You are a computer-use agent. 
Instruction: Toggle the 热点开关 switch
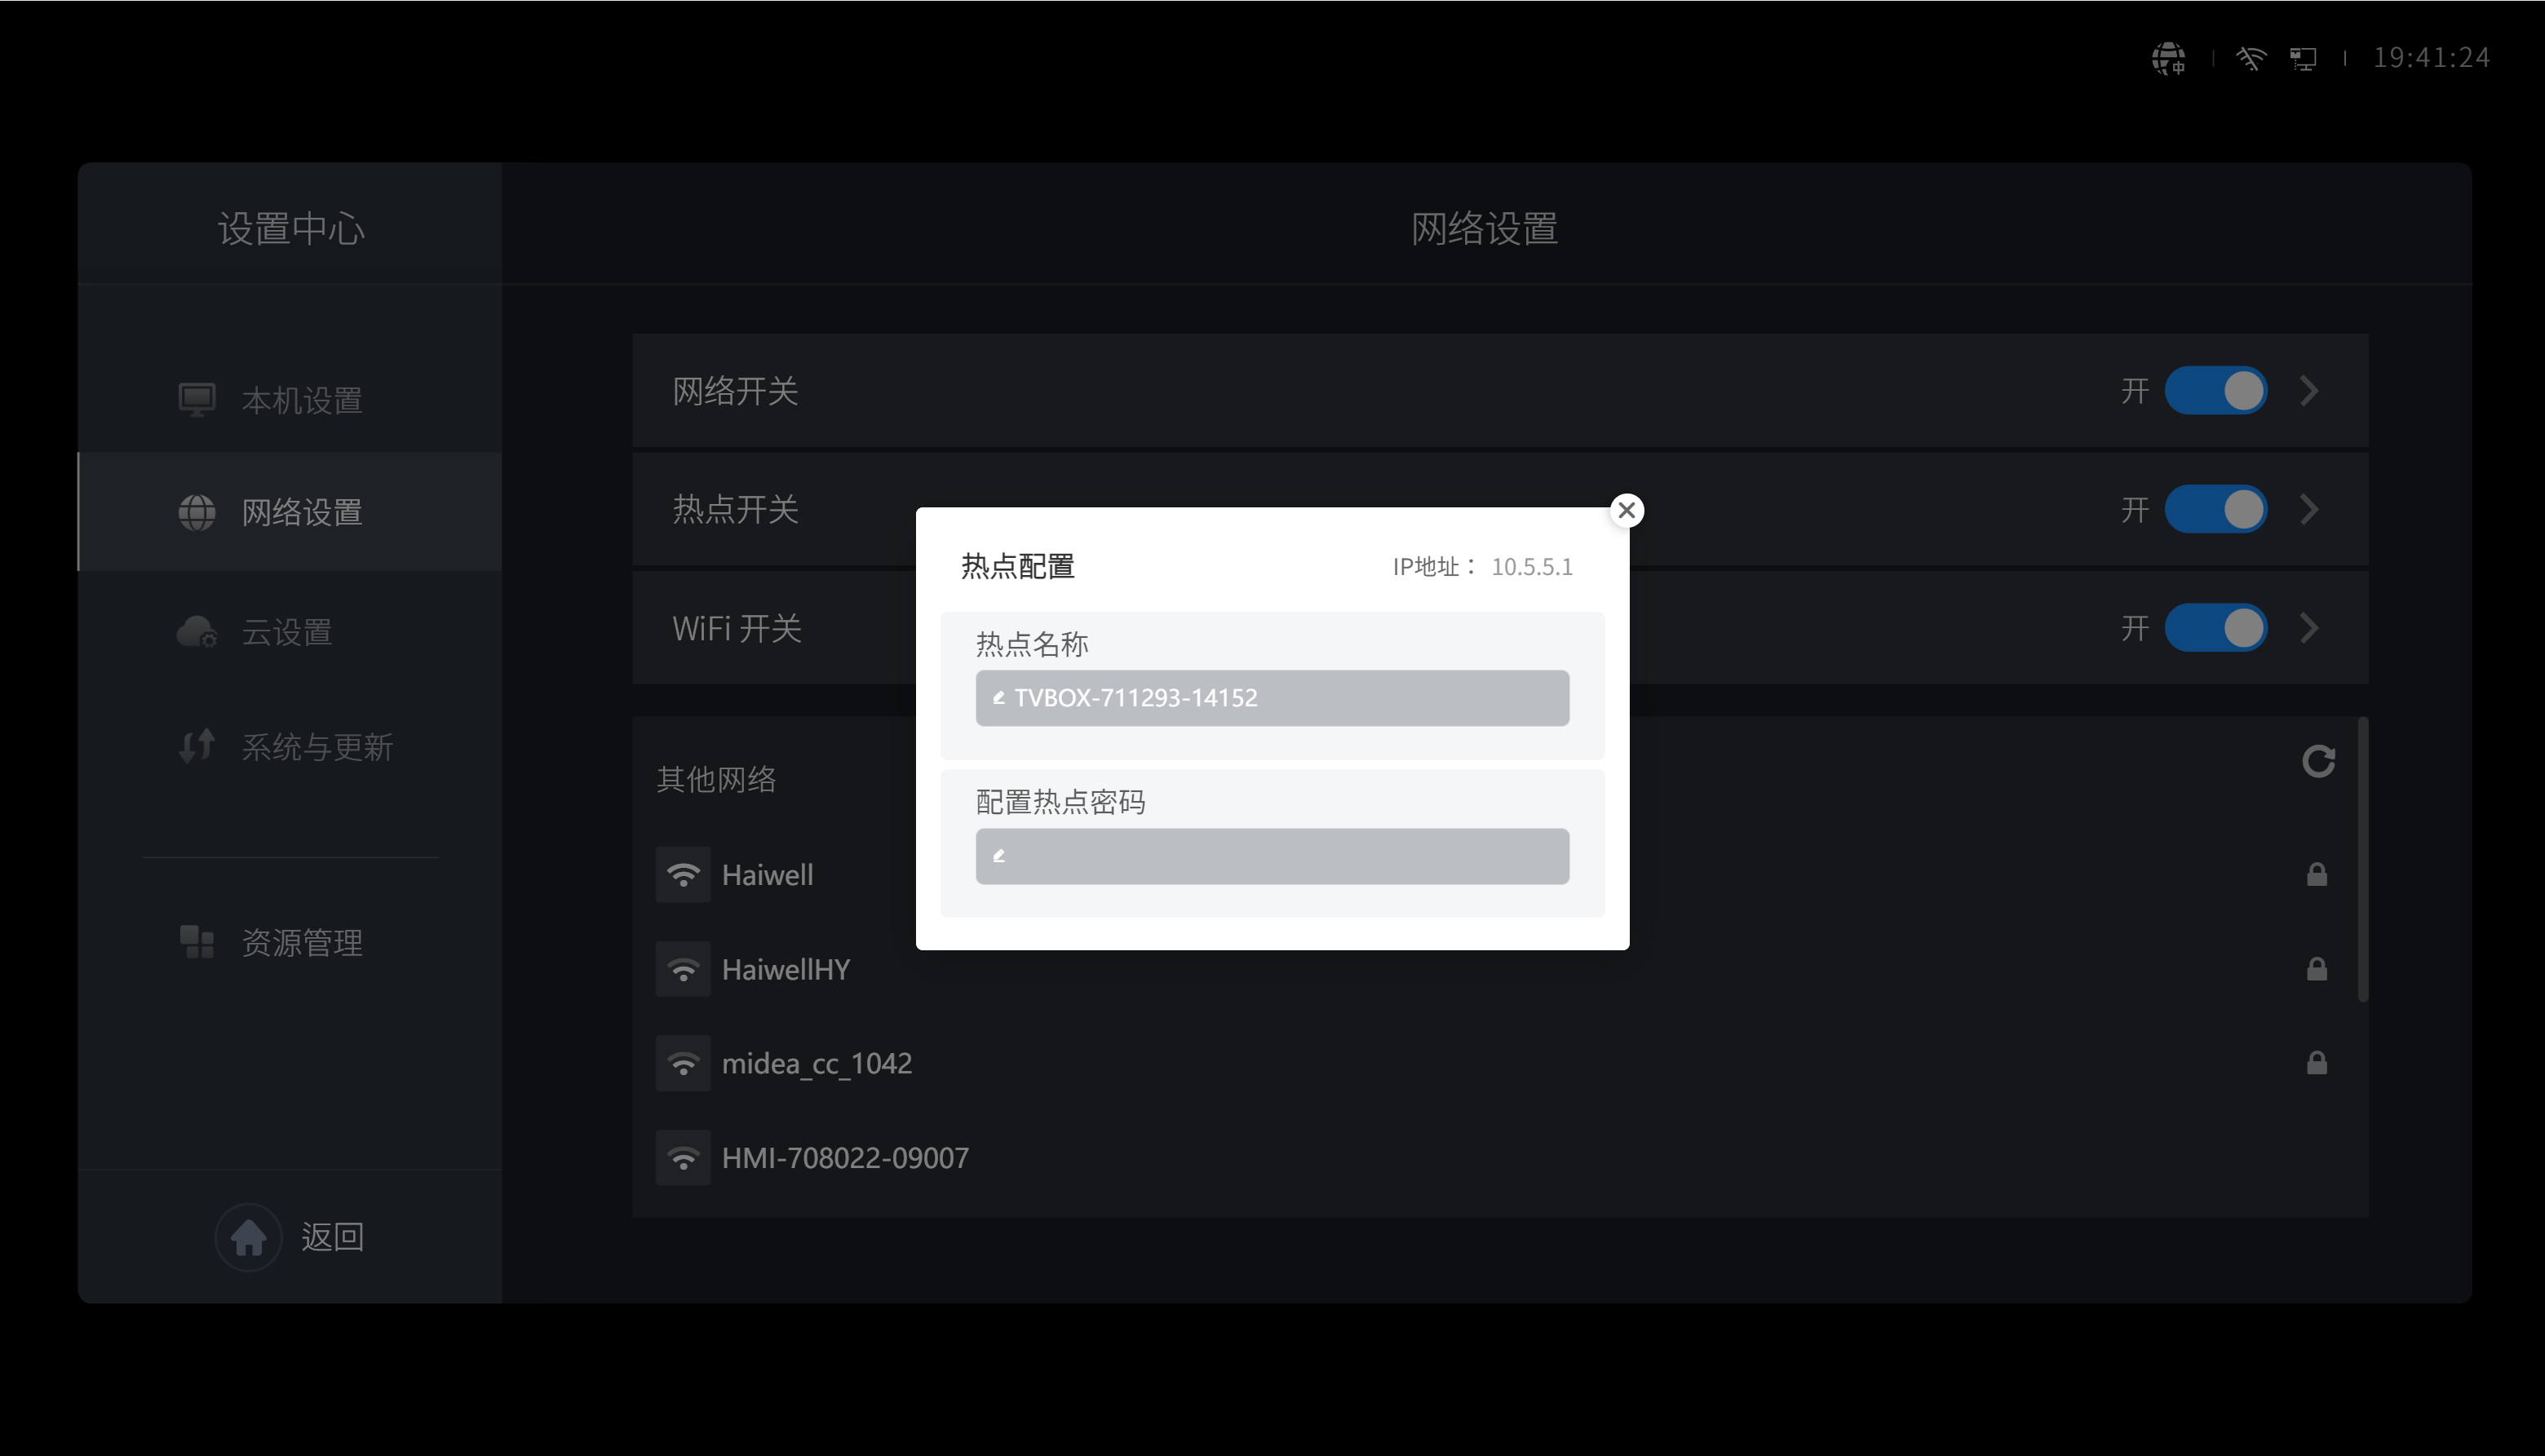2215,509
